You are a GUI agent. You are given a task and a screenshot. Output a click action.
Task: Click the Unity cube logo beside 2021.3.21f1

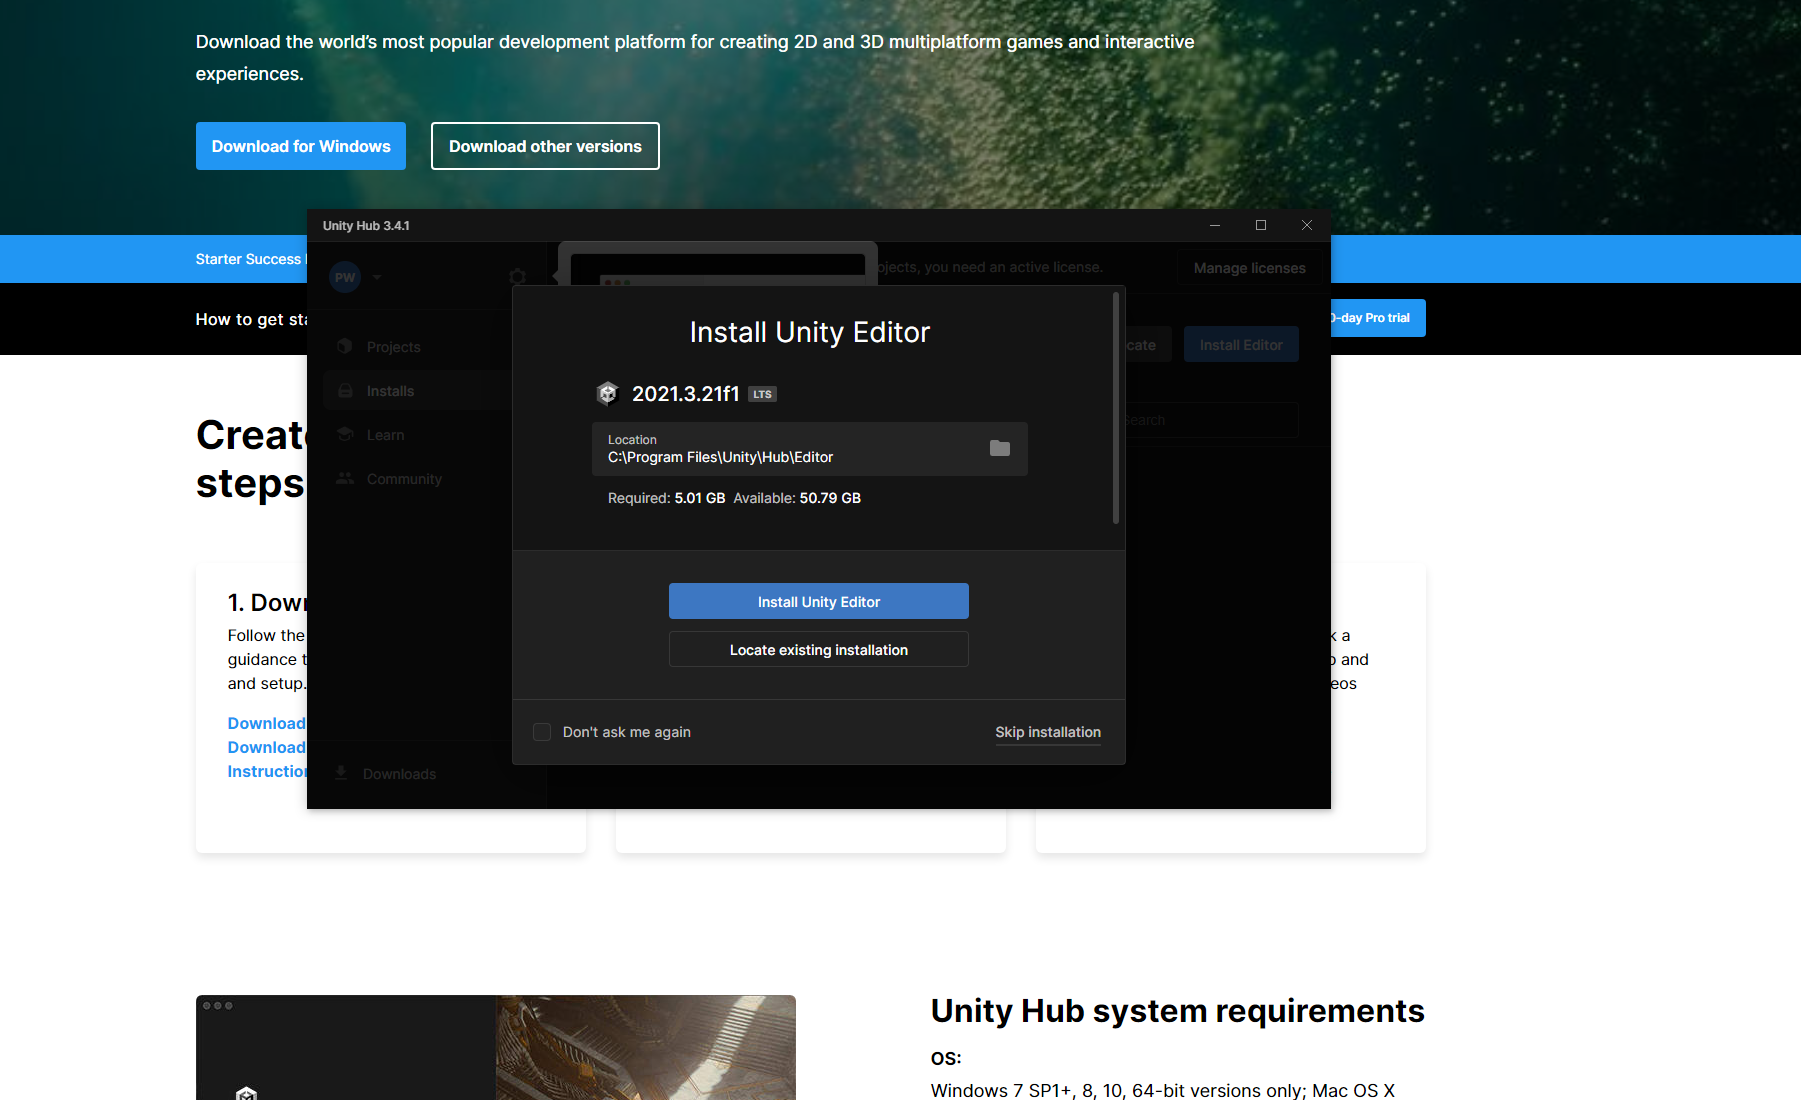pyautogui.click(x=607, y=394)
